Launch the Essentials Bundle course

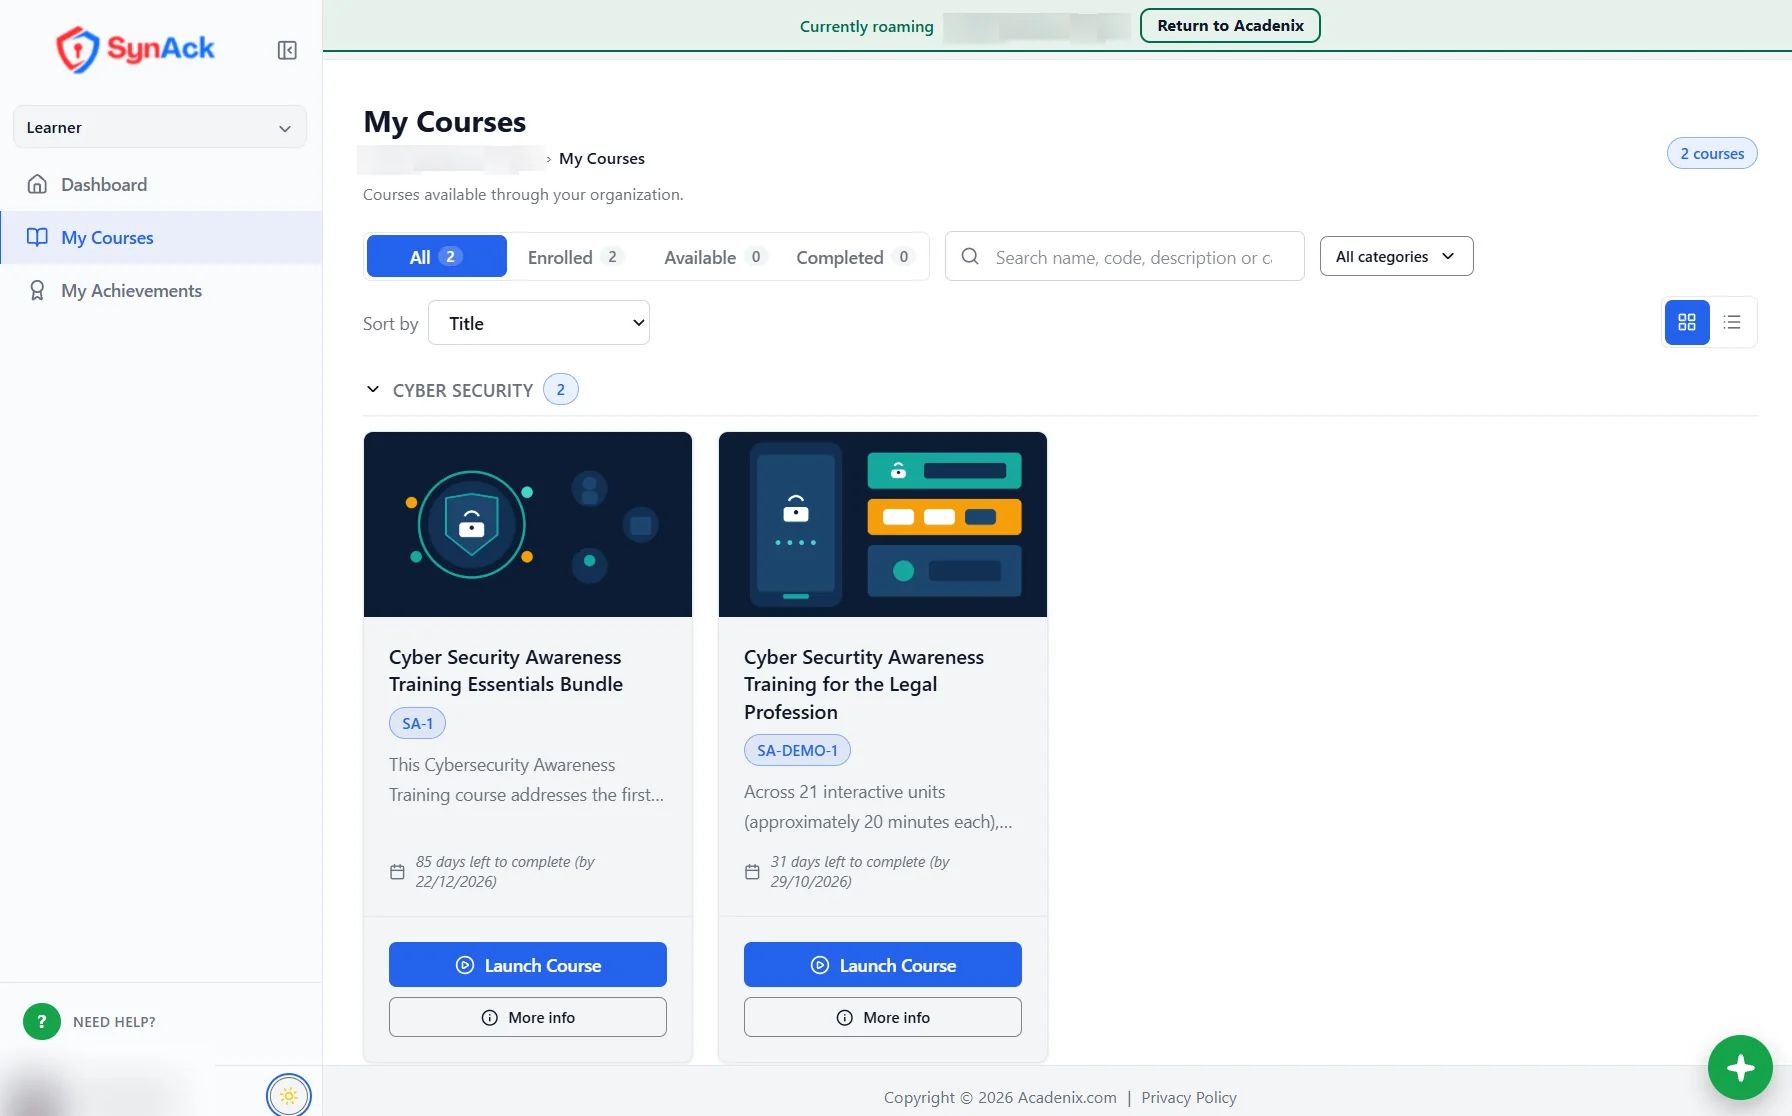(x=528, y=964)
